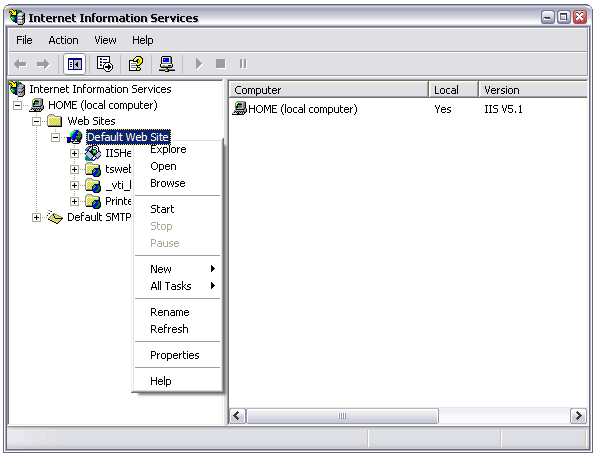
Task: Choose Help from the context menu
Action: (x=177, y=381)
